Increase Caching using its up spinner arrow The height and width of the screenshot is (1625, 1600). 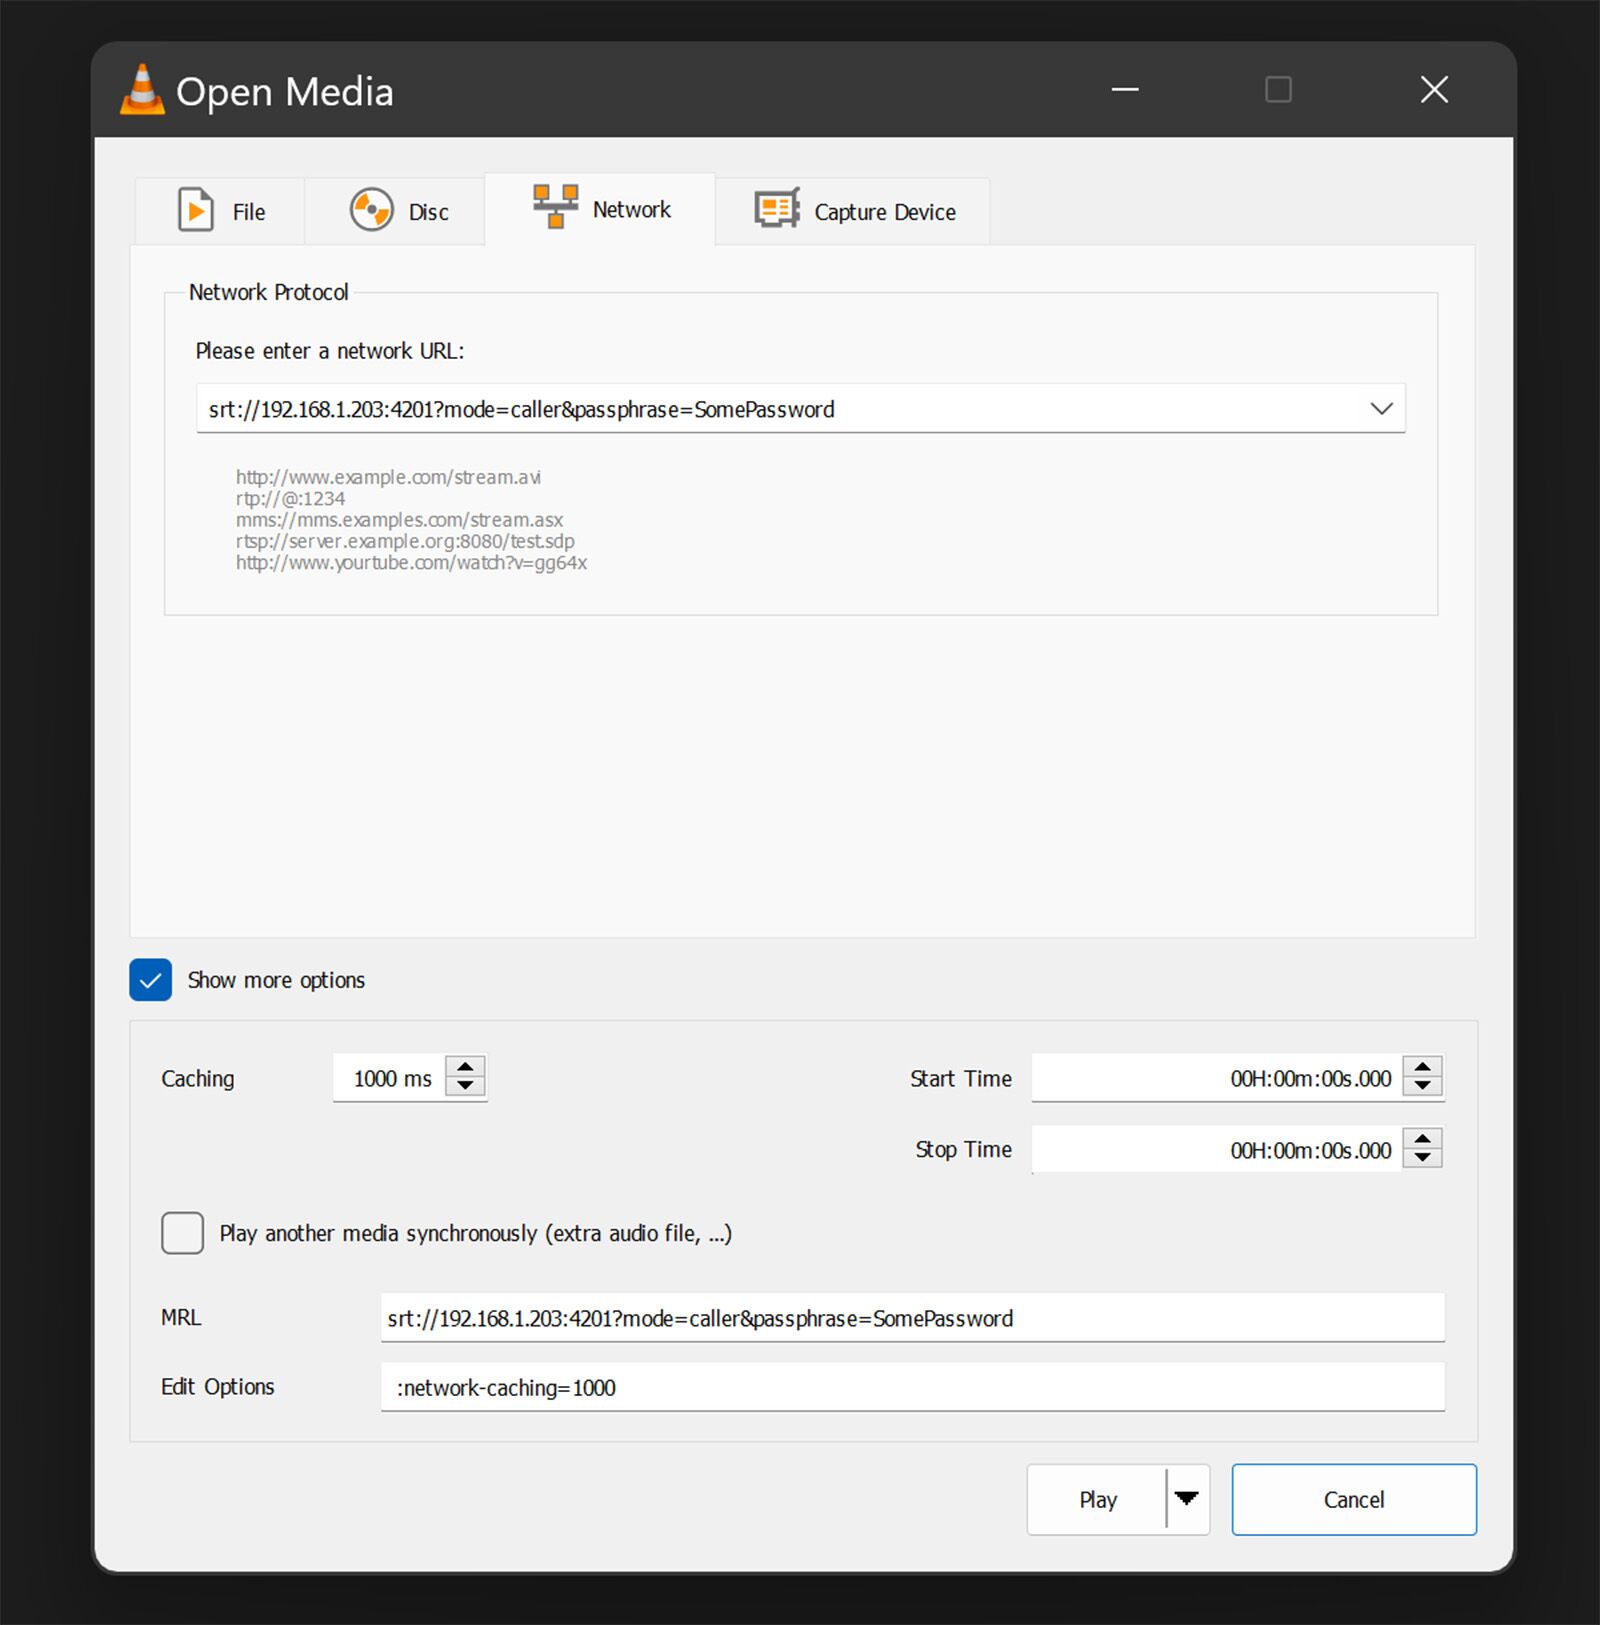tap(467, 1068)
